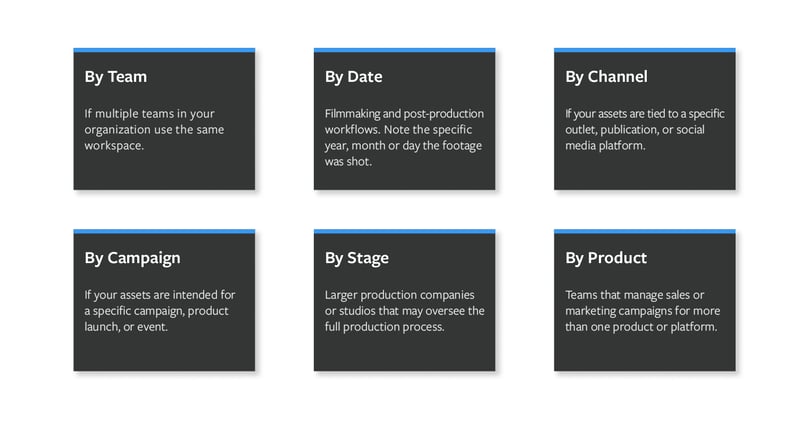Click the By Team description about workspace

(x=154, y=129)
